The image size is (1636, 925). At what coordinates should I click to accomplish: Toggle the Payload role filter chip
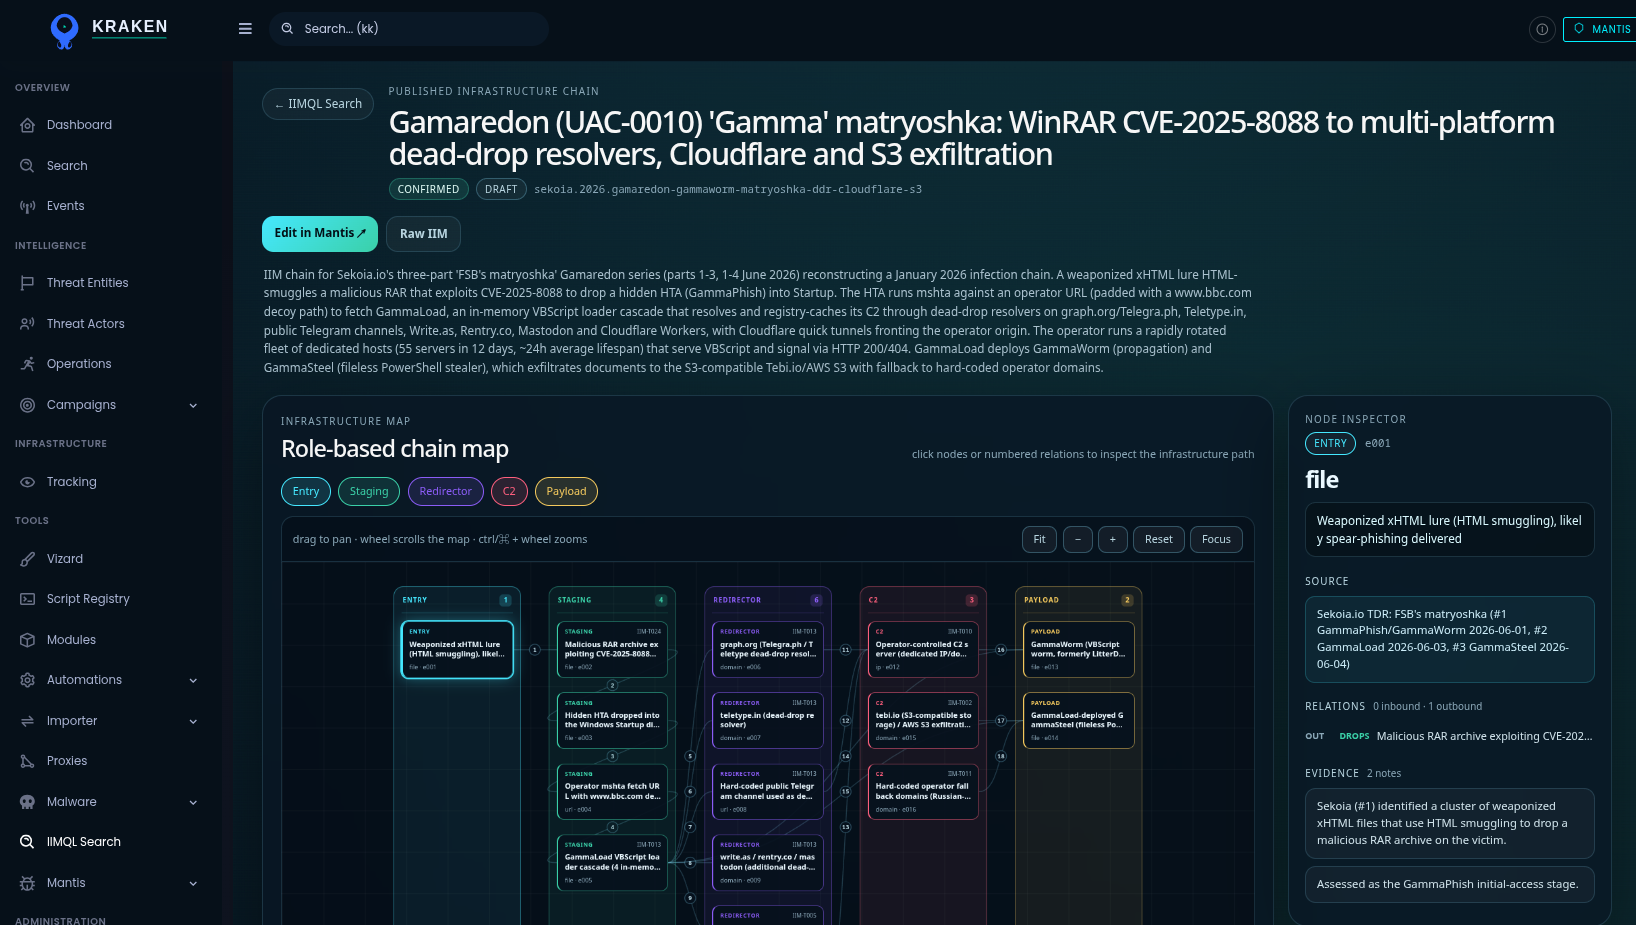[566, 491]
